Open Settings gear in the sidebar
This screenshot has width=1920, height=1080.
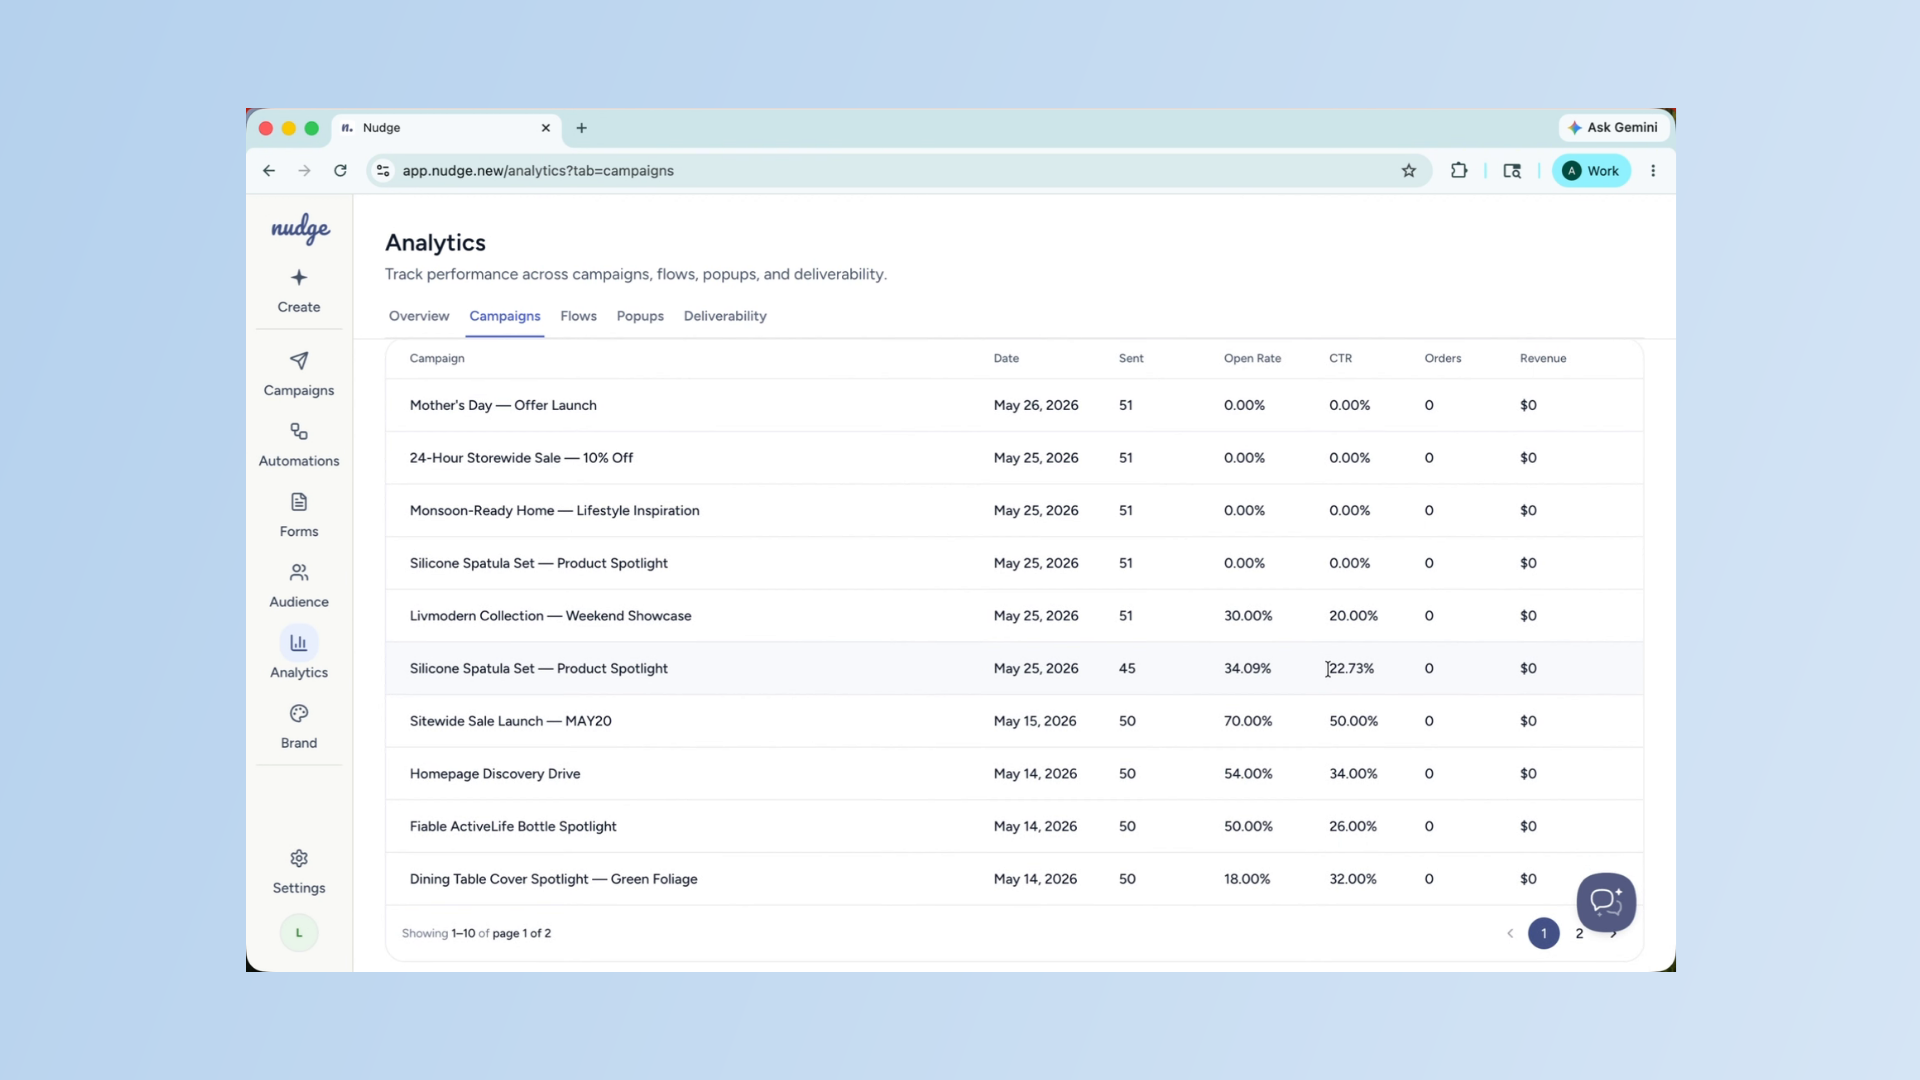[x=299, y=872]
